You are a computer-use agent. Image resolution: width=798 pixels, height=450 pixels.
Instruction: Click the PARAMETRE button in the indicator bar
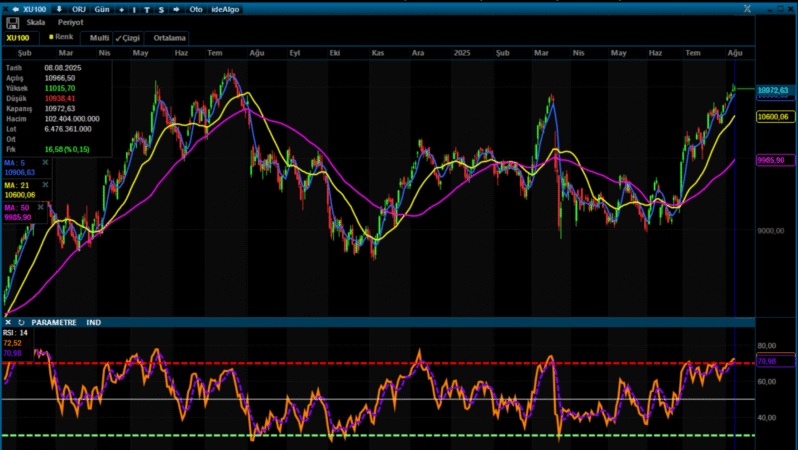point(54,322)
